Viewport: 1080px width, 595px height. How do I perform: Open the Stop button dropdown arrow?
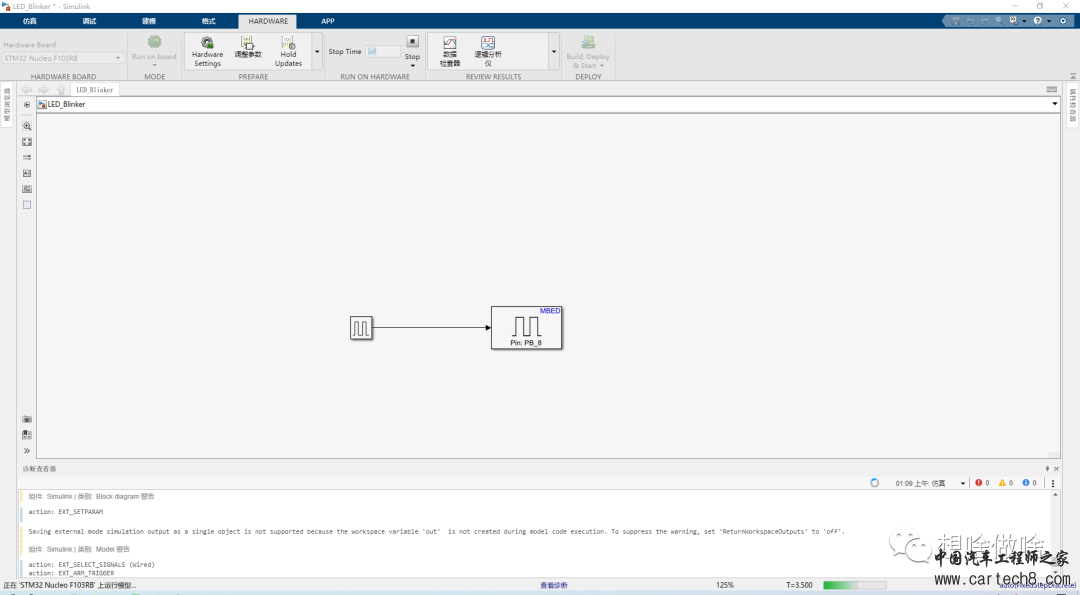click(413, 65)
